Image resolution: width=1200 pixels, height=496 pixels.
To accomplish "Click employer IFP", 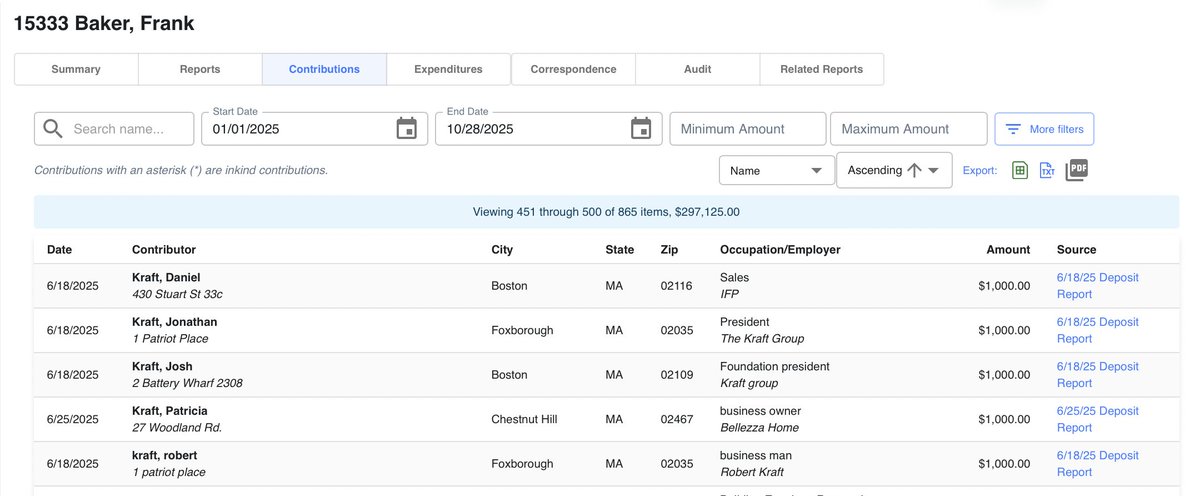I will (x=730, y=294).
